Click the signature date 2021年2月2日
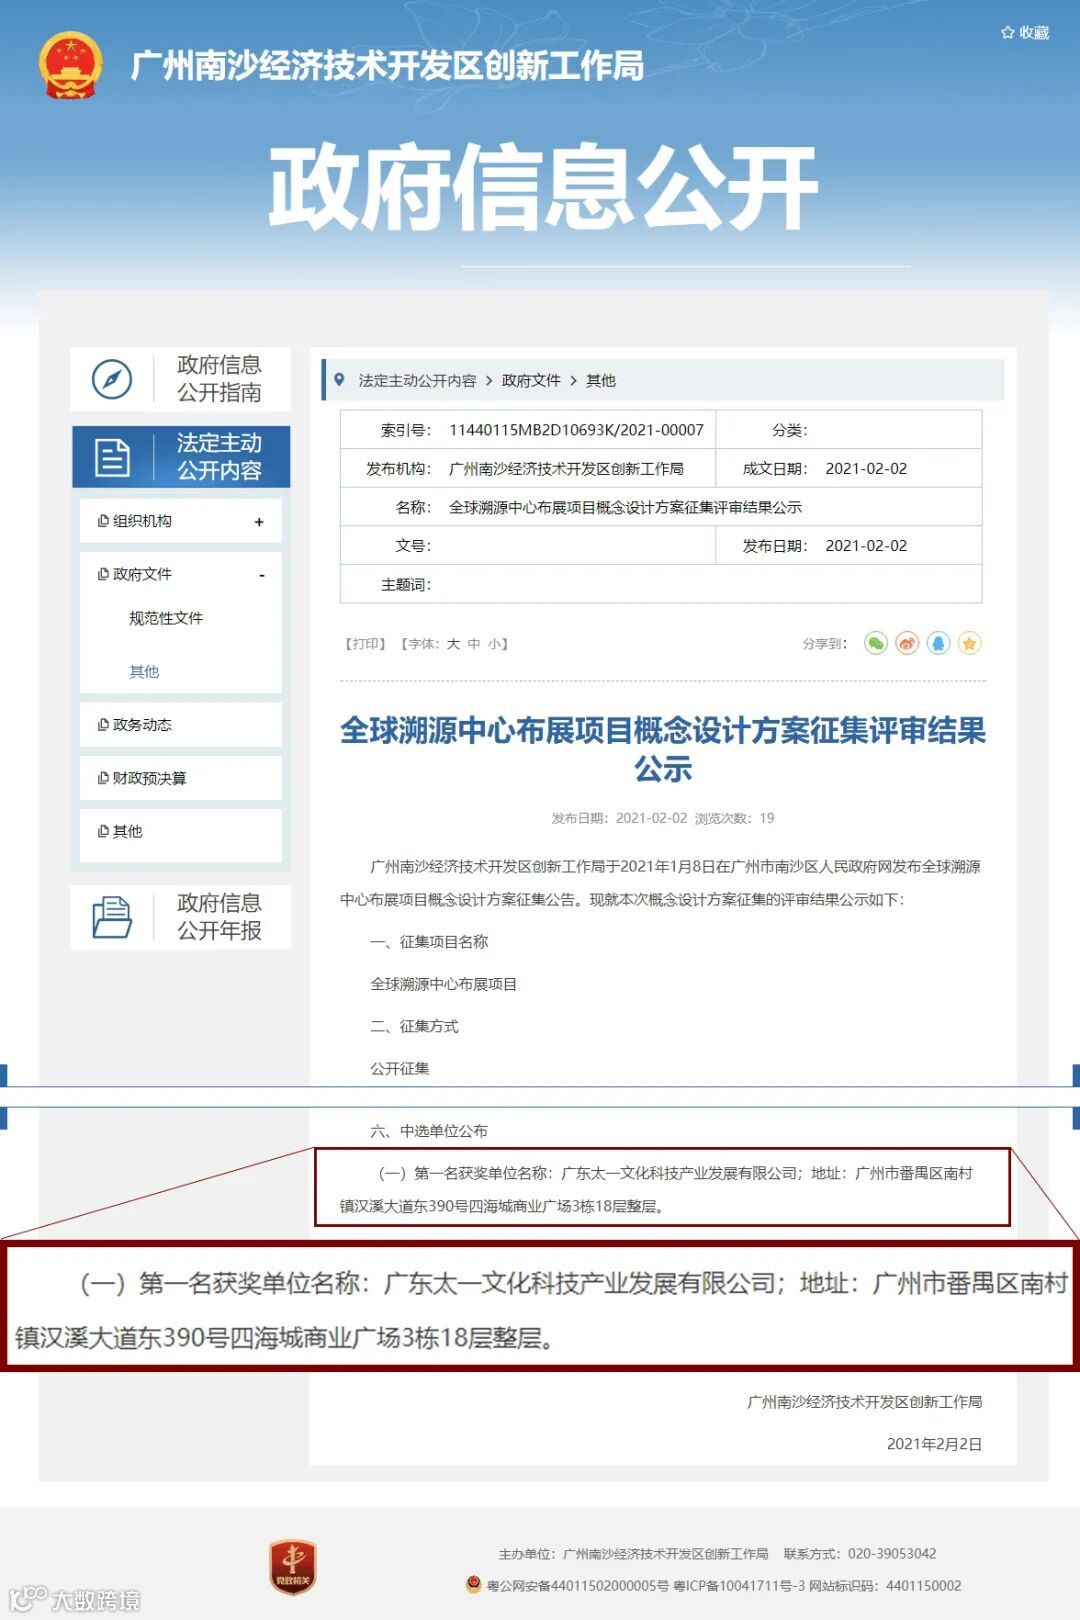Viewport: 1080px width, 1620px height. (934, 1444)
